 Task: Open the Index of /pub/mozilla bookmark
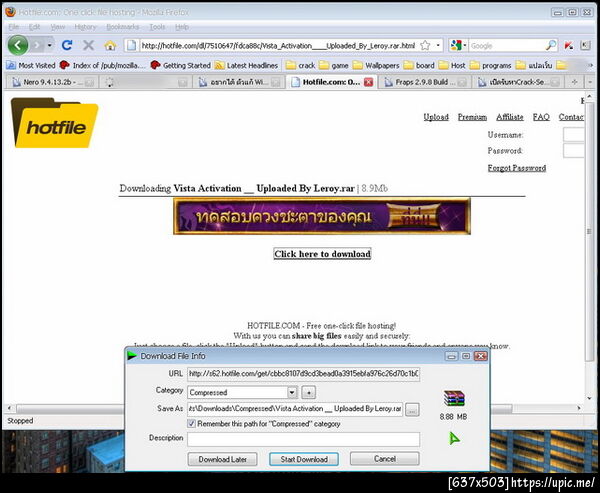click(103, 65)
